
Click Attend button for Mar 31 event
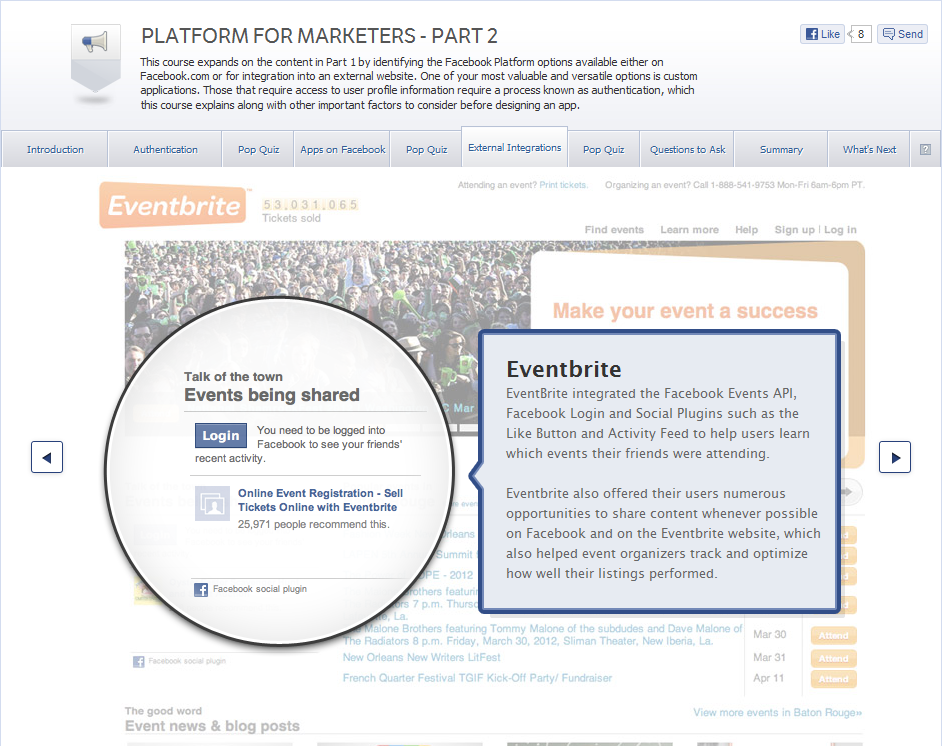click(x=833, y=658)
